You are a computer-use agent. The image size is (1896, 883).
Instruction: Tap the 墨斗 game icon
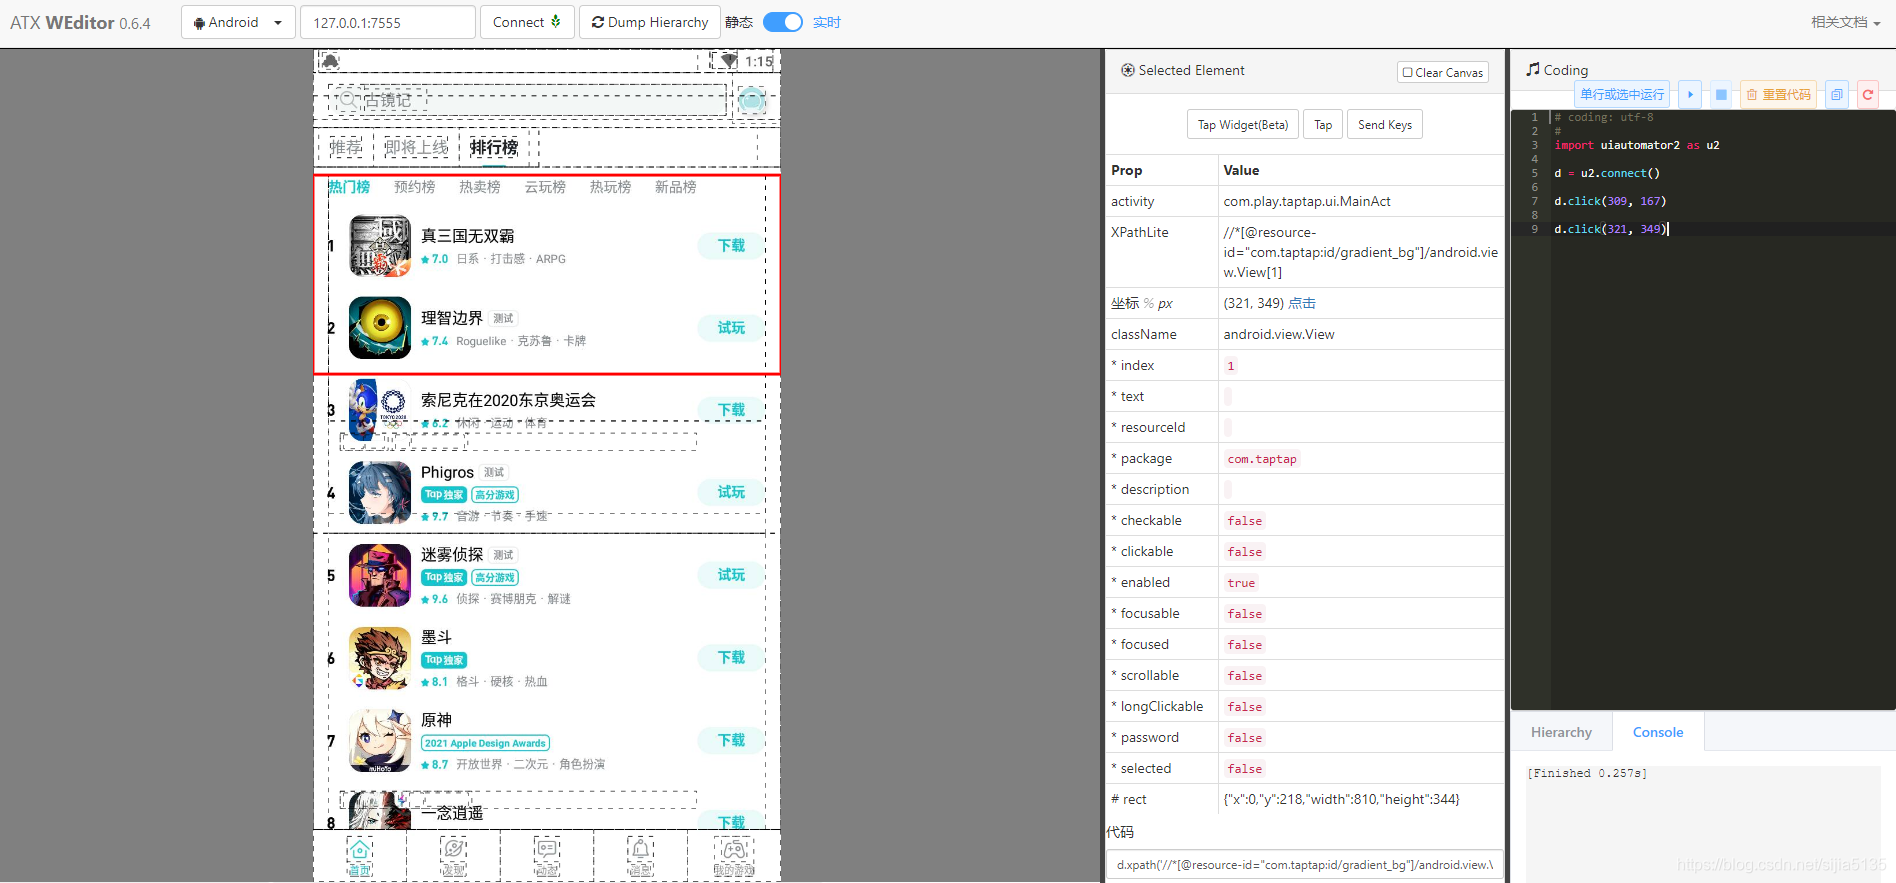tap(380, 658)
